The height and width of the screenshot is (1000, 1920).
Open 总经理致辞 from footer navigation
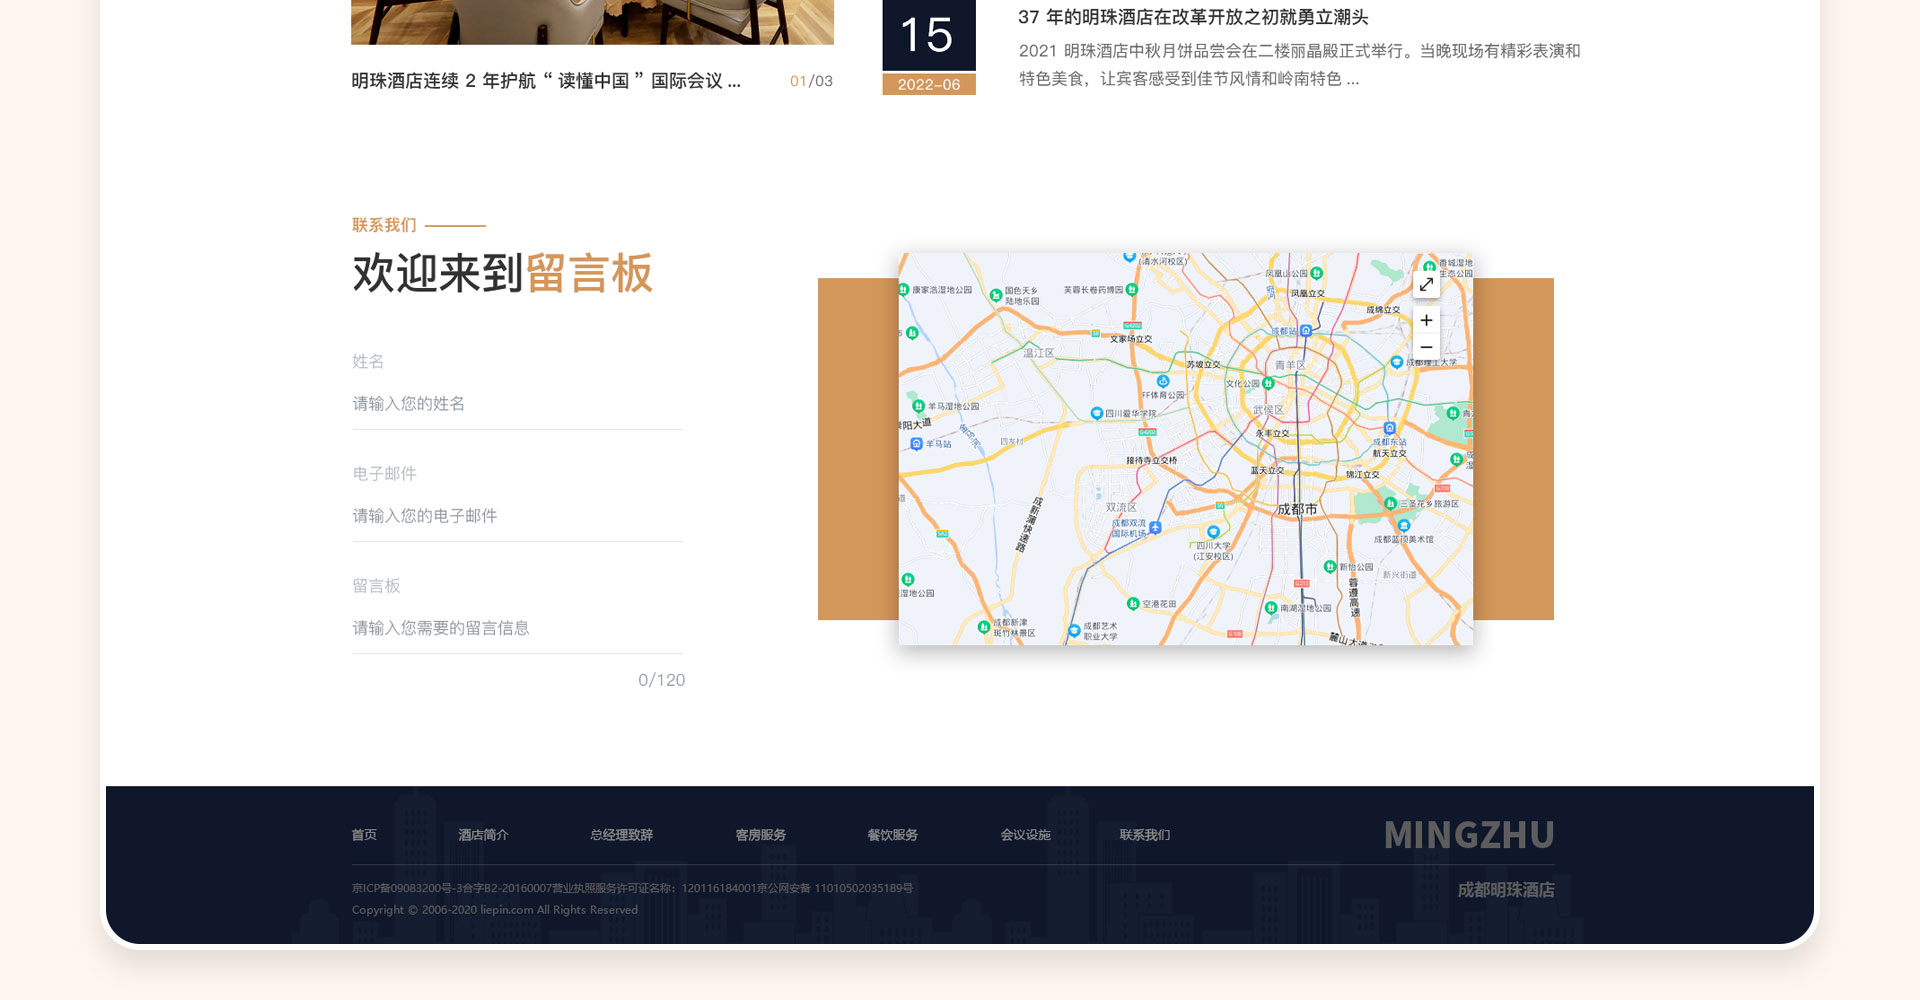621,835
